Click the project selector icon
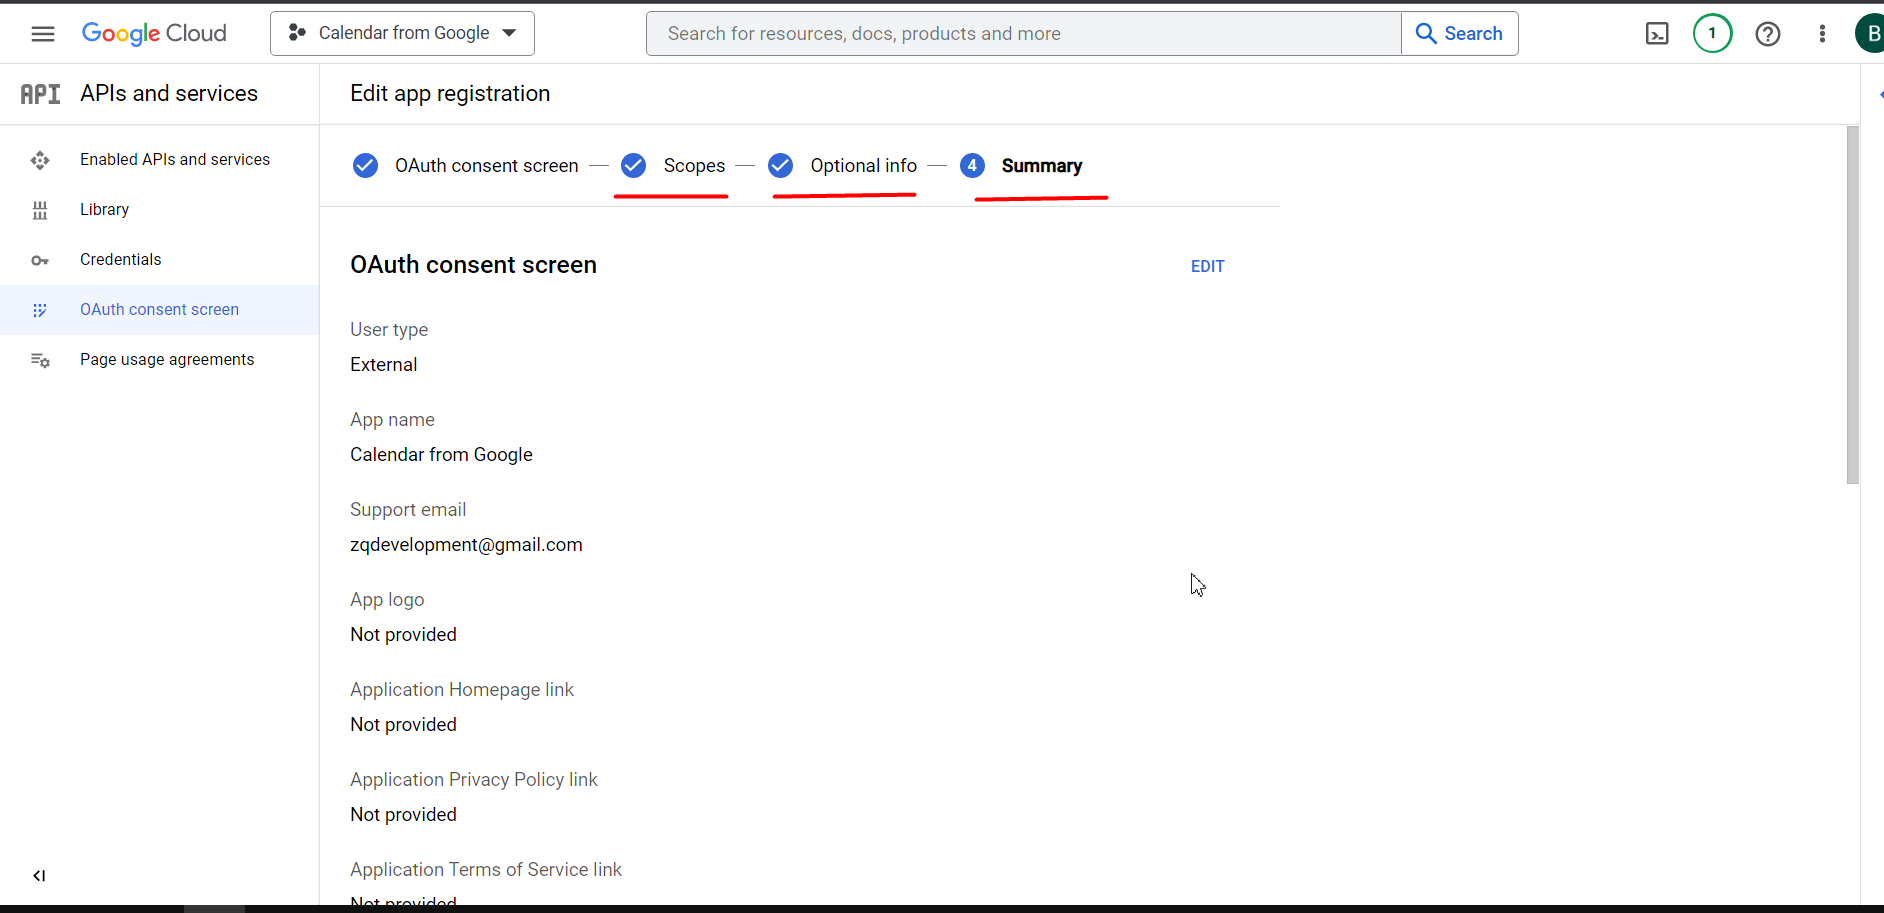This screenshot has width=1884, height=913. coord(297,33)
